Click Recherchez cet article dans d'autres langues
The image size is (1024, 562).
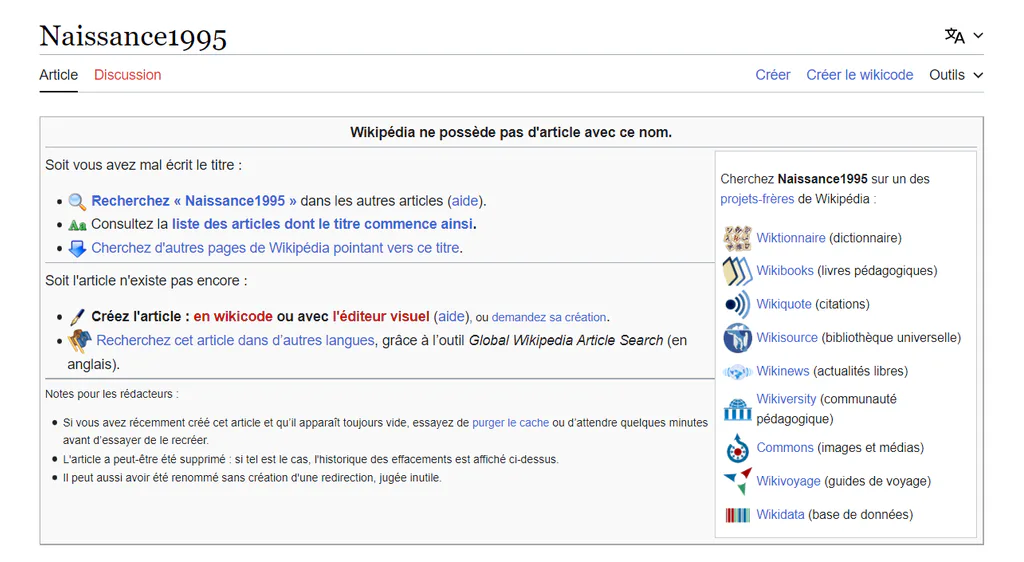pos(235,341)
